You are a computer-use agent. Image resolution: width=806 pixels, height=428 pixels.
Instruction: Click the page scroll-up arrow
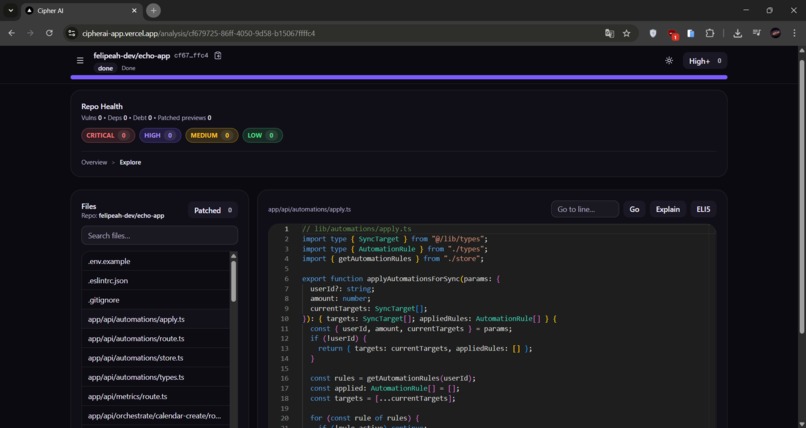(801, 50)
